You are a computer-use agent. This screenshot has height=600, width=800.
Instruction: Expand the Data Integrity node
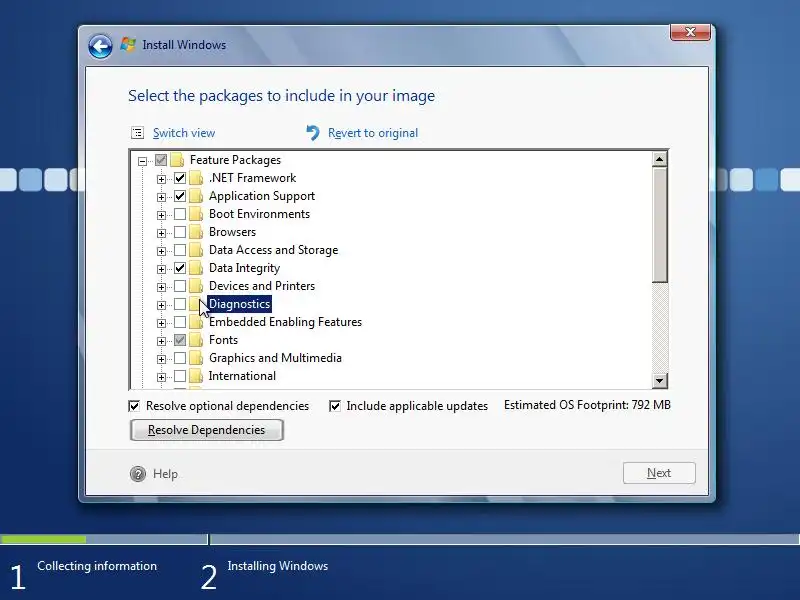coord(161,269)
